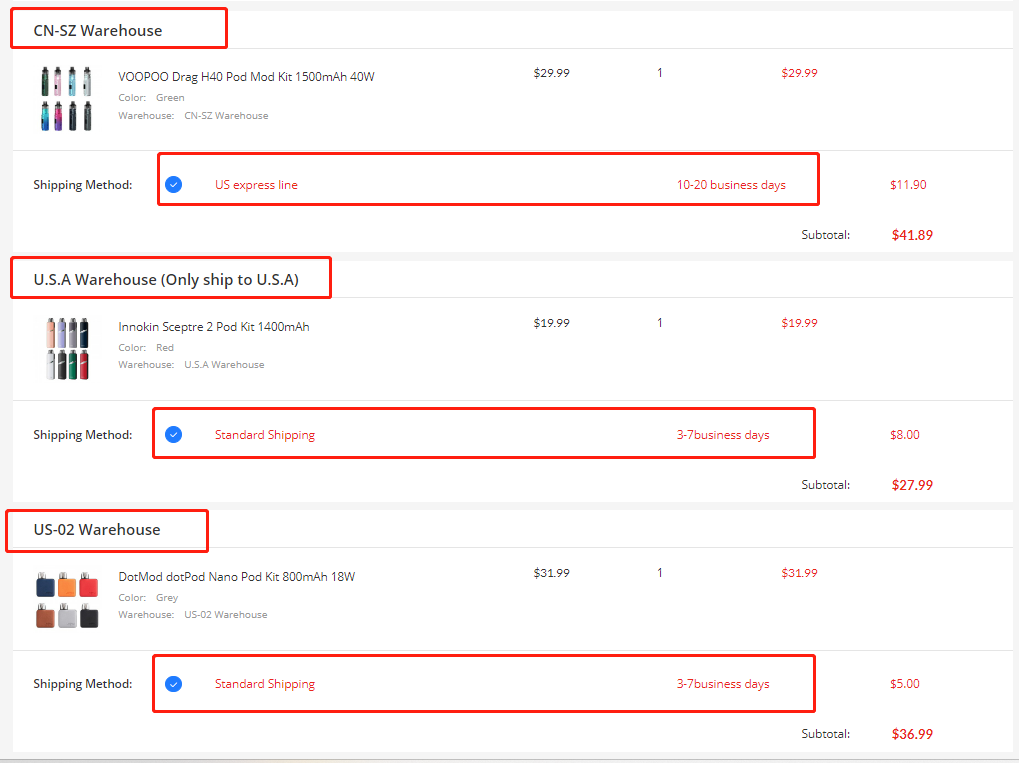The height and width of the screenshot is (763, 1019).
Task: Click the $8.00 shipping cost
Action: pyautogui.click(x=905, y=435)
